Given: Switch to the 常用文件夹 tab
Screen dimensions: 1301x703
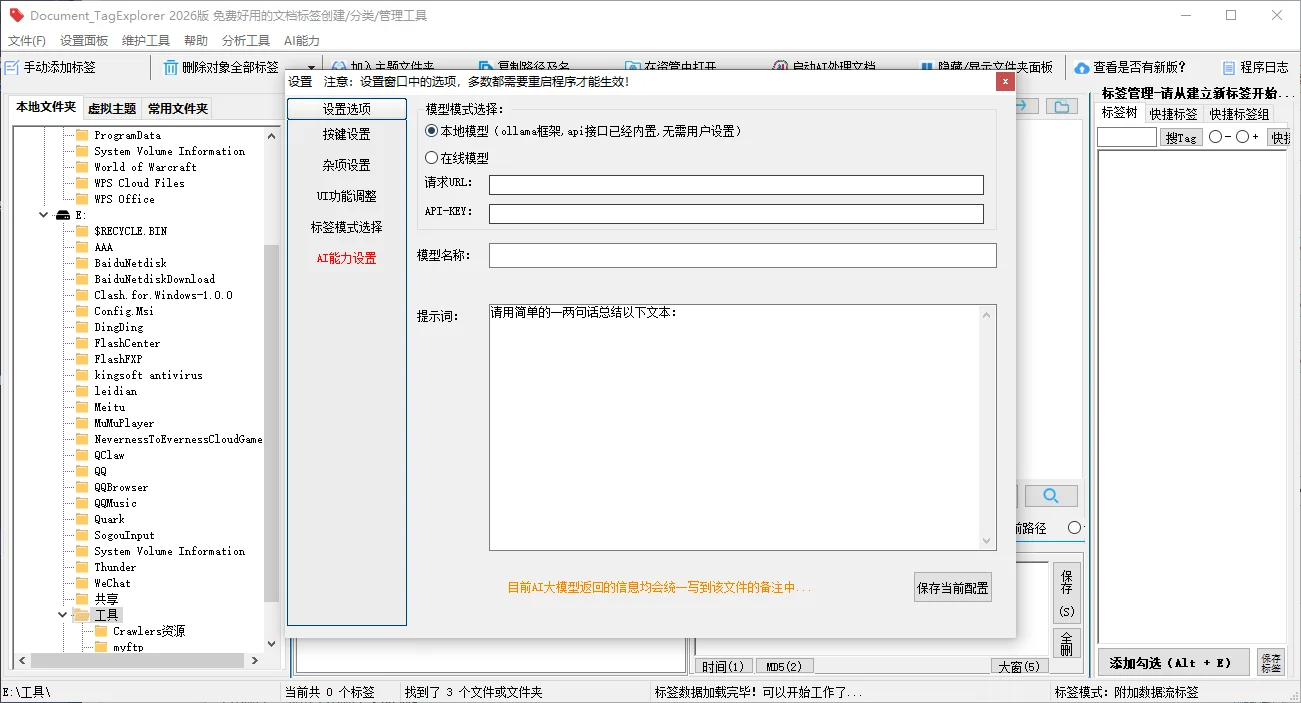Looking at the screenshot, I should 177,109.
